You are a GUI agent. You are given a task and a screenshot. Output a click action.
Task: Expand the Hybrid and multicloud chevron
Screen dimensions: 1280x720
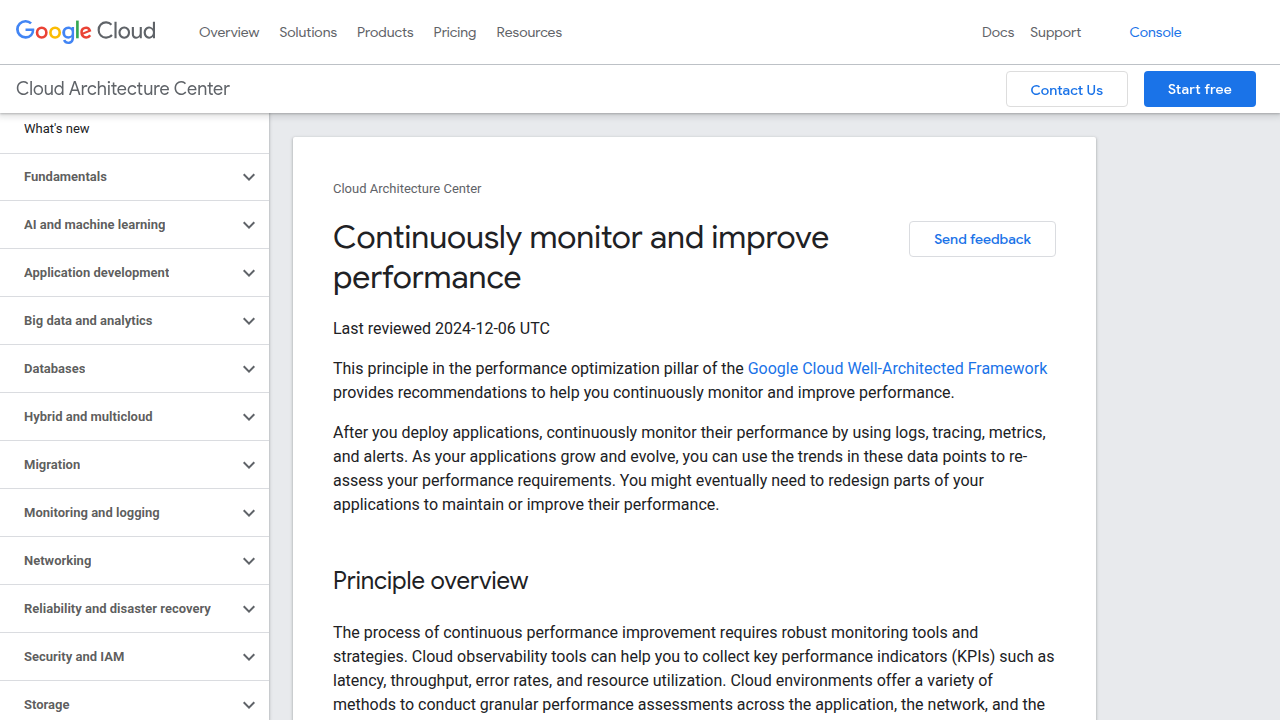coord(249,417)
